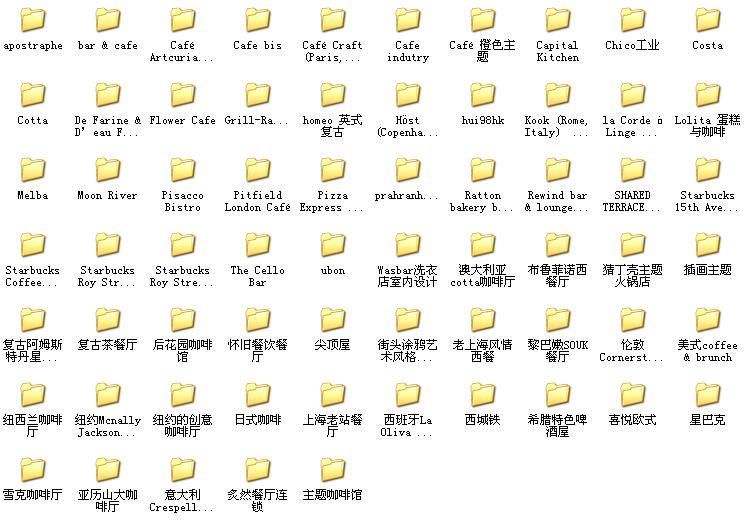Select the 纽约的创意咖啡厅 folder

(183, 394)
